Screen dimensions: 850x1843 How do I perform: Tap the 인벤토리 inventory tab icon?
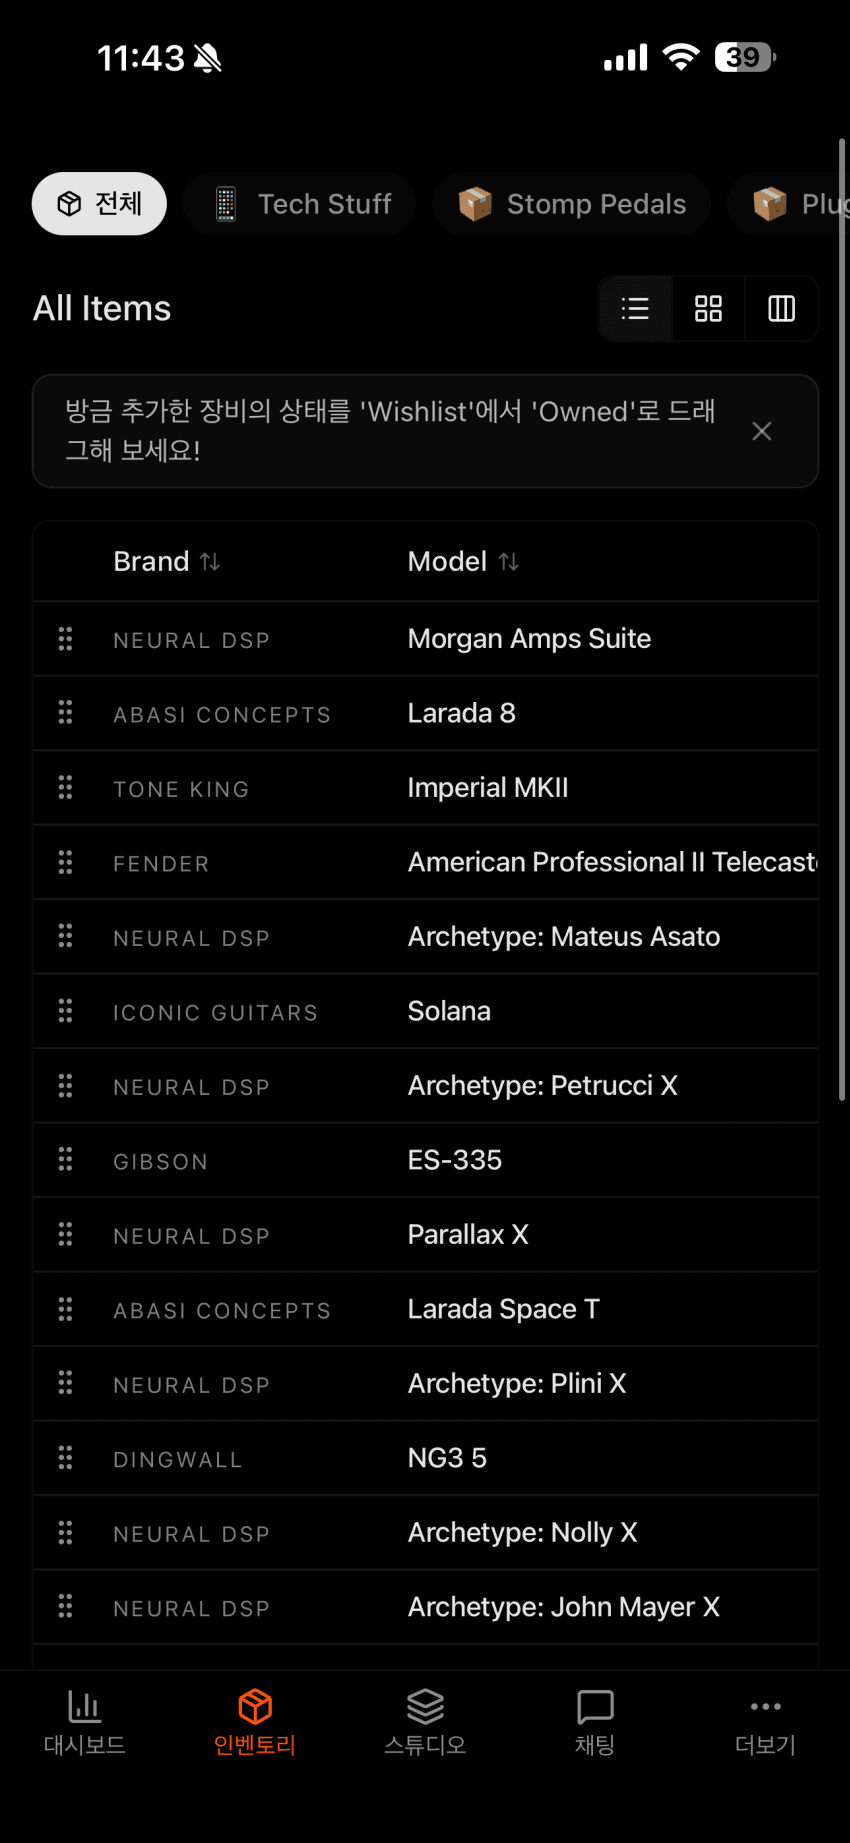coord(255,1707)
